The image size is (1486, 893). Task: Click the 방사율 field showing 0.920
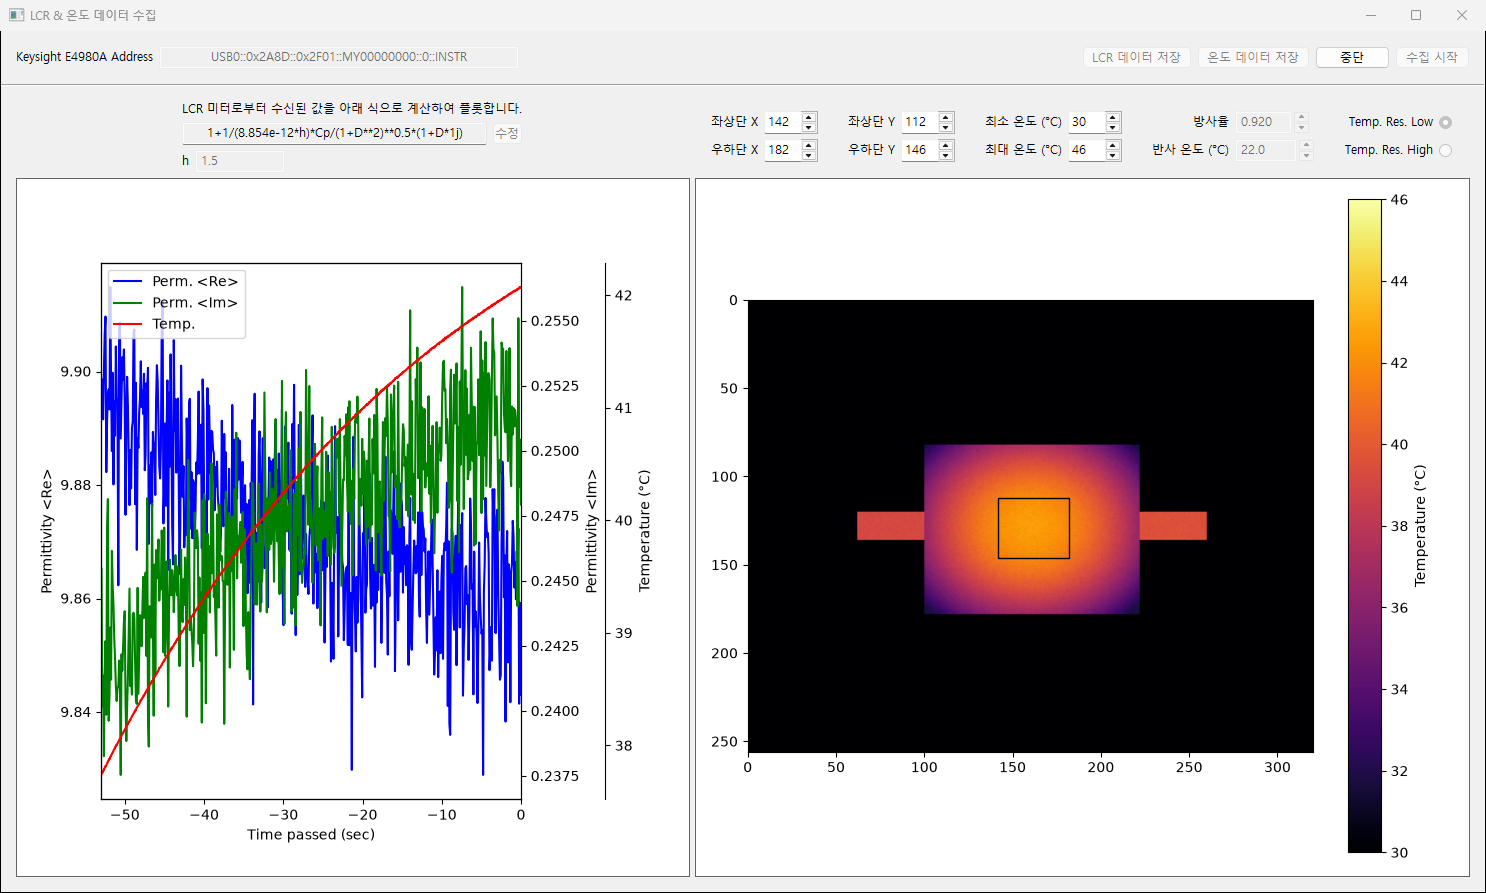tap(1265, 122)
